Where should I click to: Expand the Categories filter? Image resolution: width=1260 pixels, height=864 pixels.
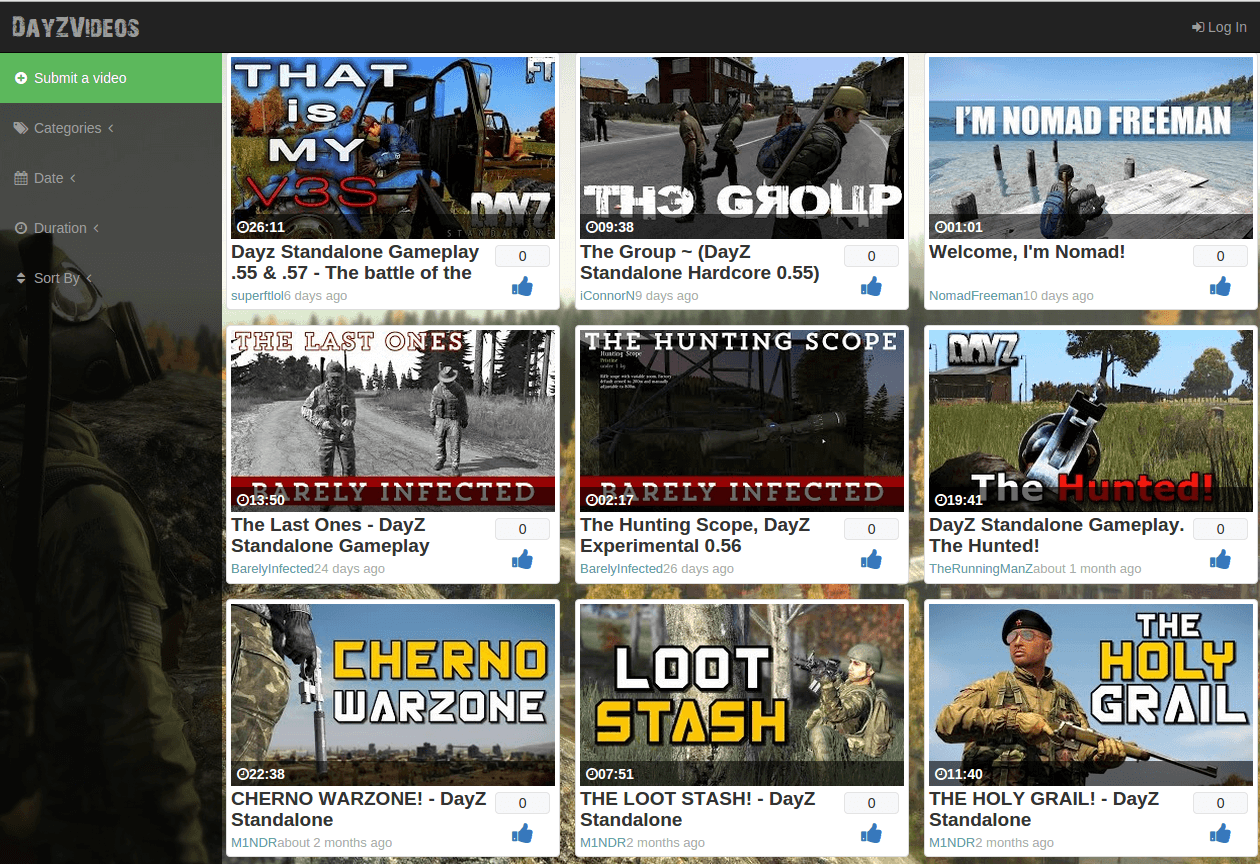[111, 128]
